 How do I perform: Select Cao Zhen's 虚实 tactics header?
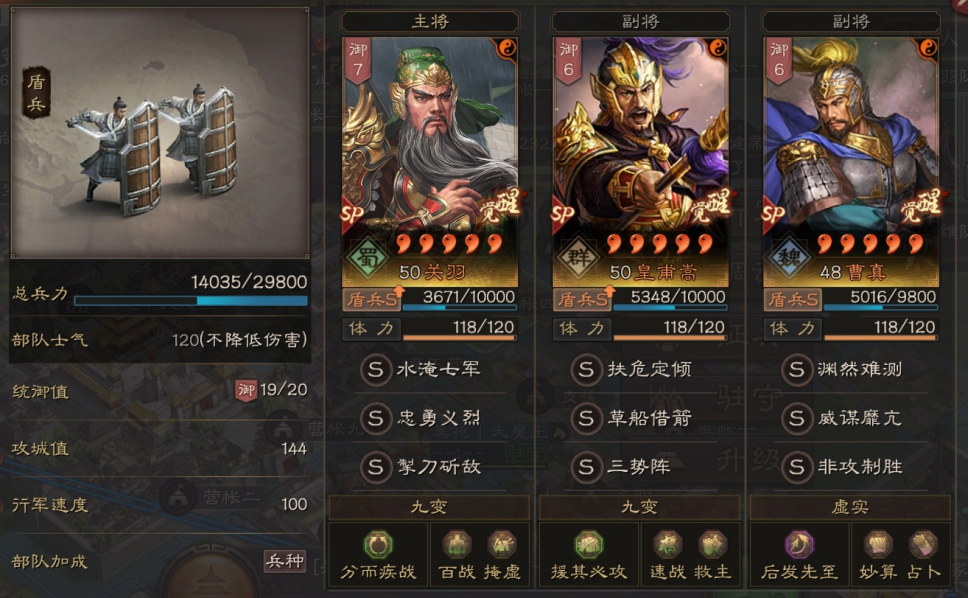pos(850,507)
